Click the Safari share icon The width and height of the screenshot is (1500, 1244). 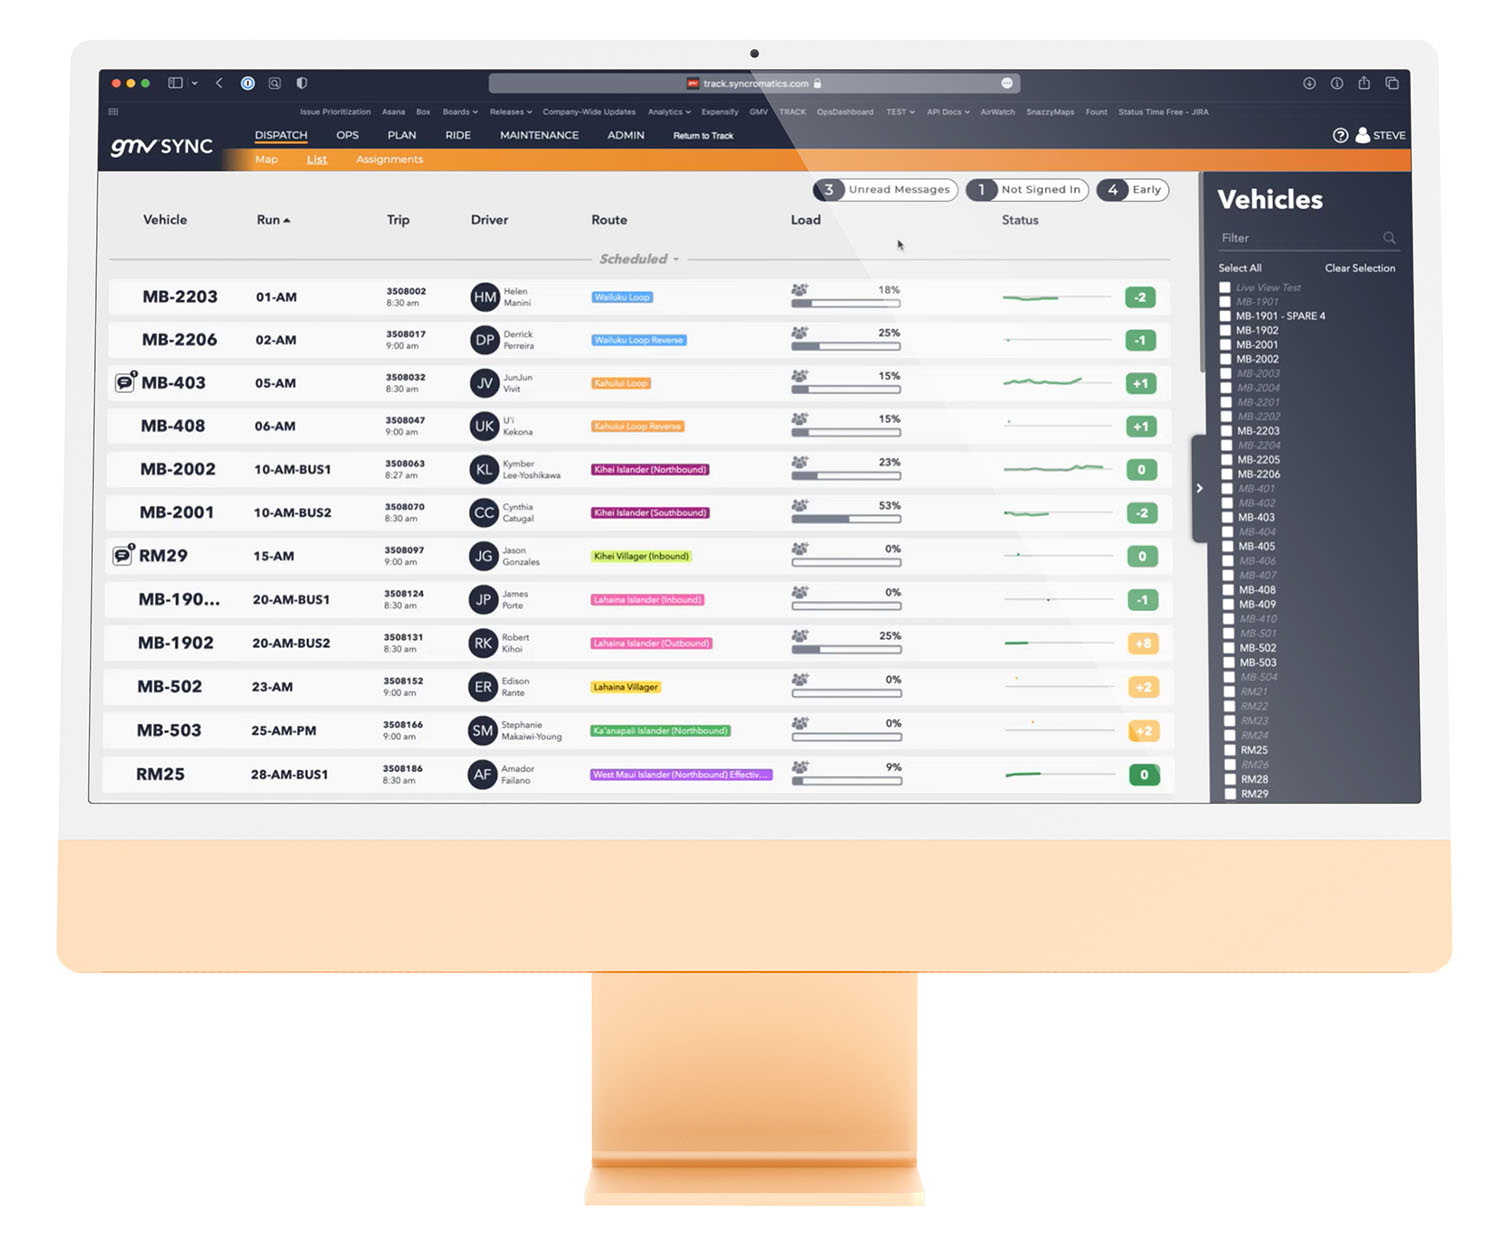tap(1364, 83)
